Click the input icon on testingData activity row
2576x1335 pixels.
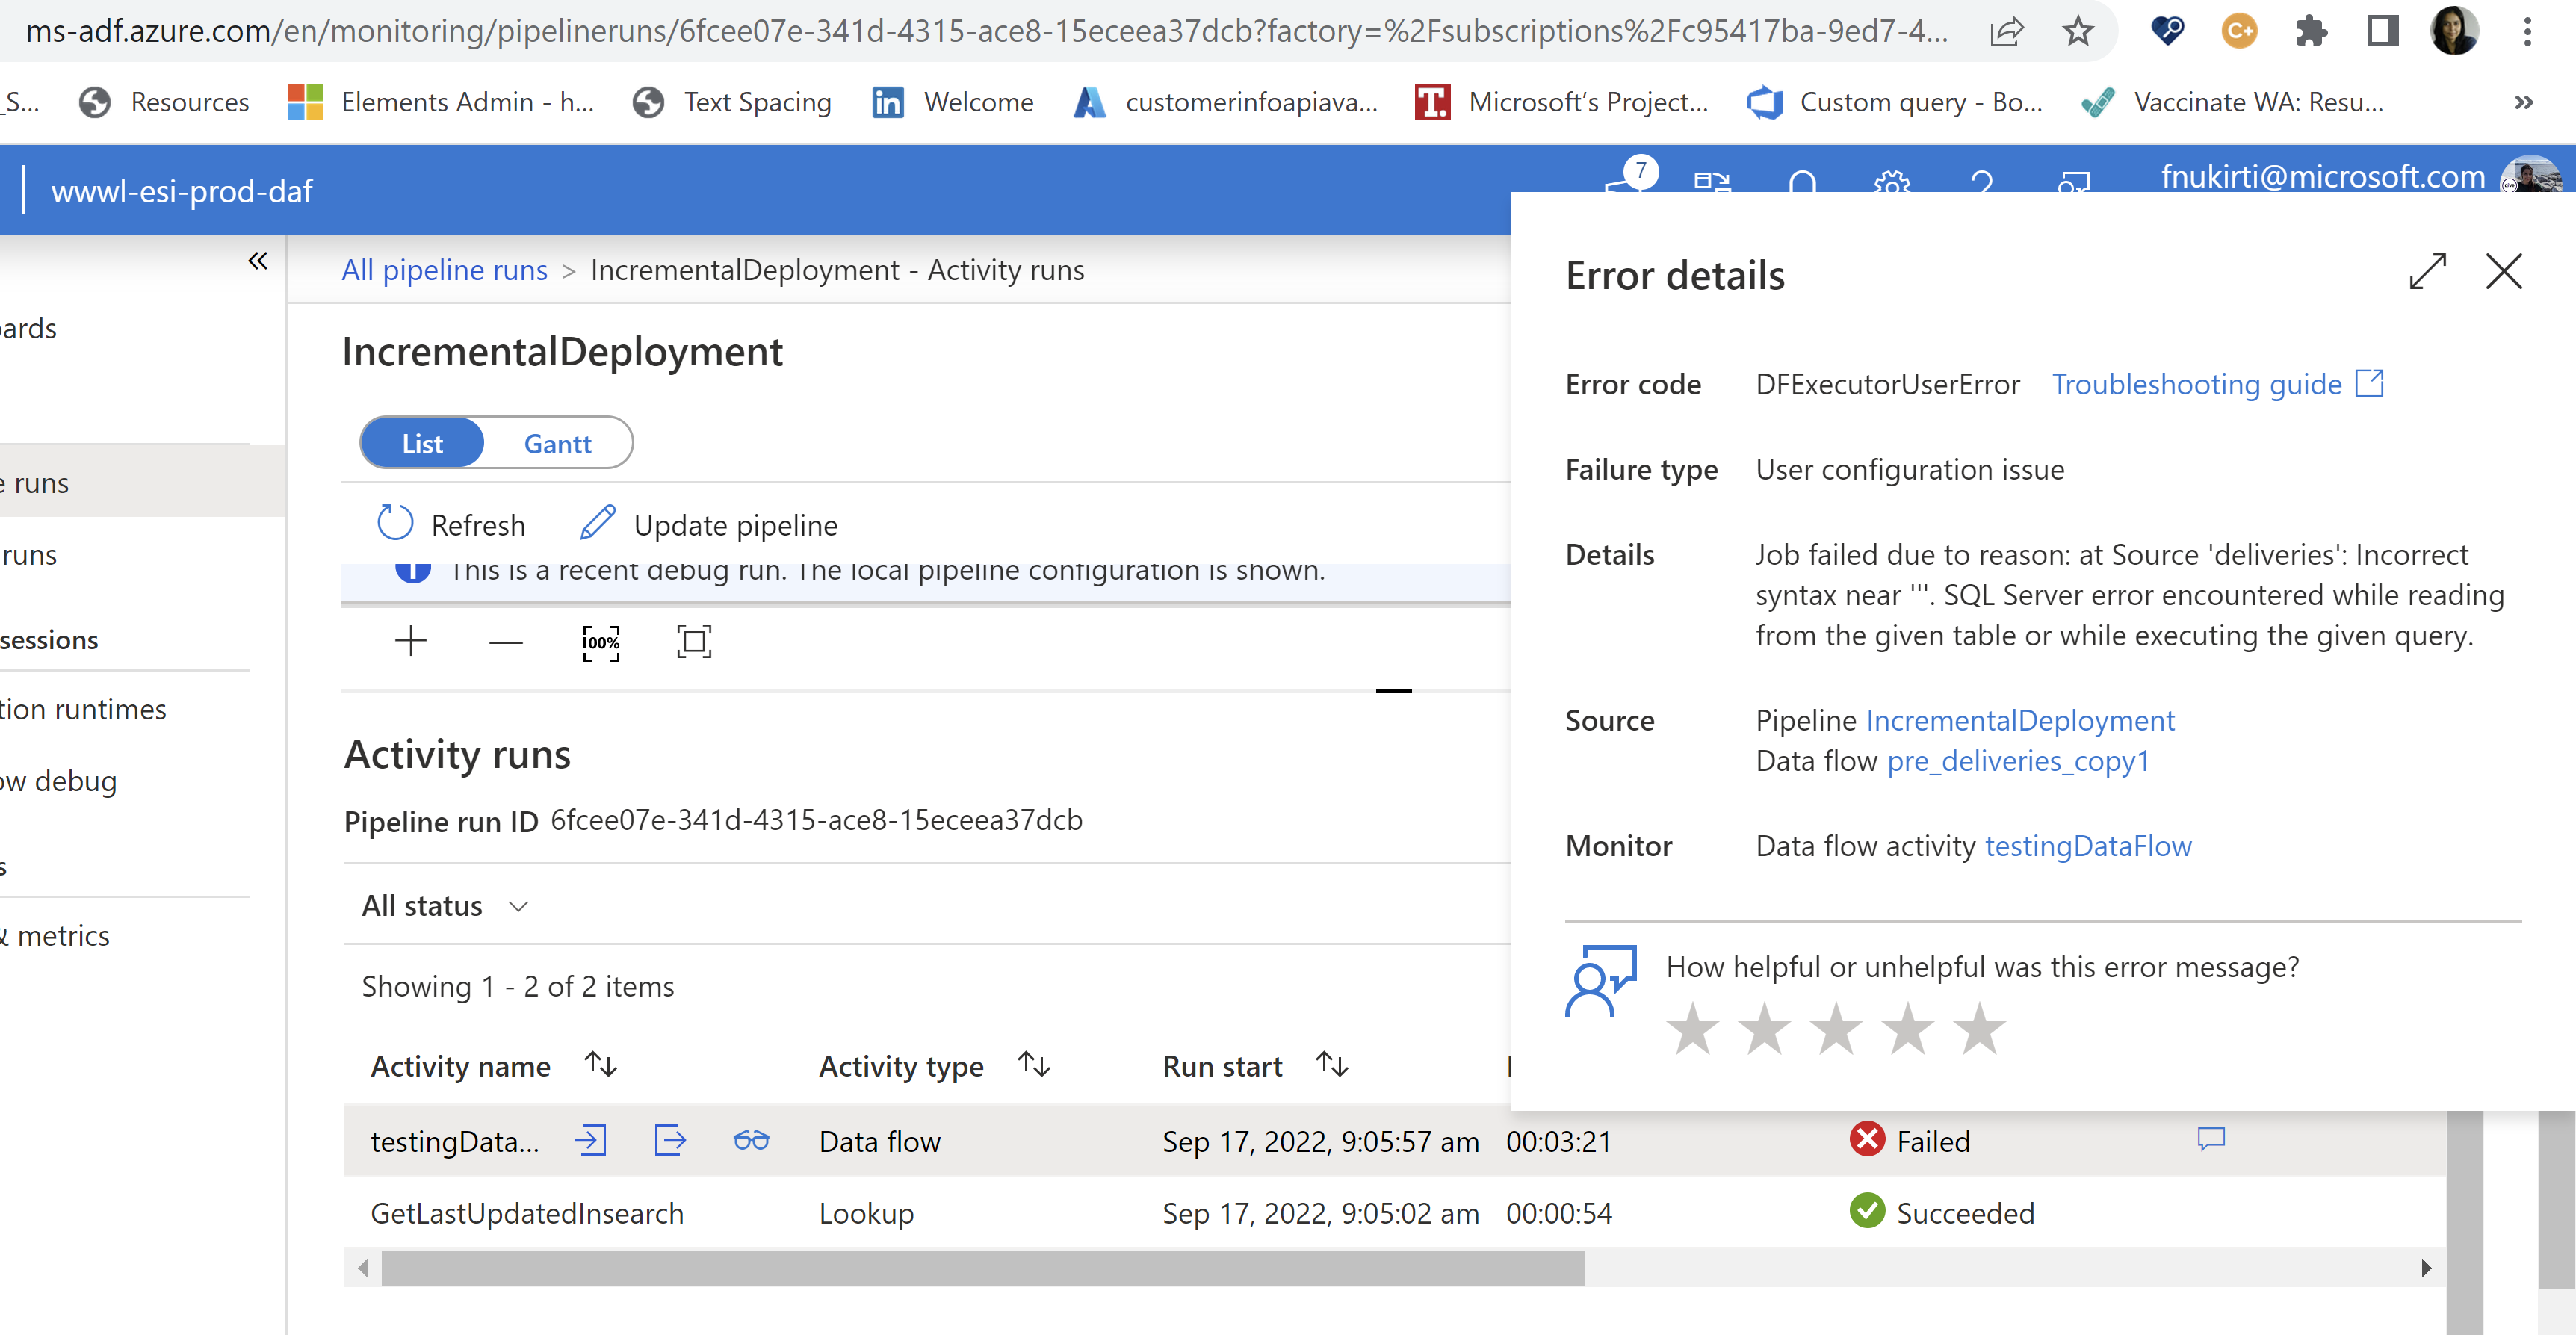point(591,1140)
